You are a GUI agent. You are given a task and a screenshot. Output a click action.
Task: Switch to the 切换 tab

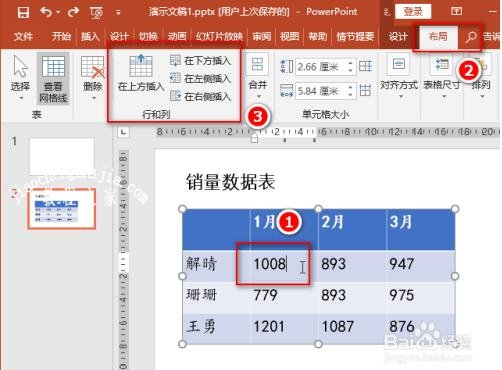[x=148, y=36]
